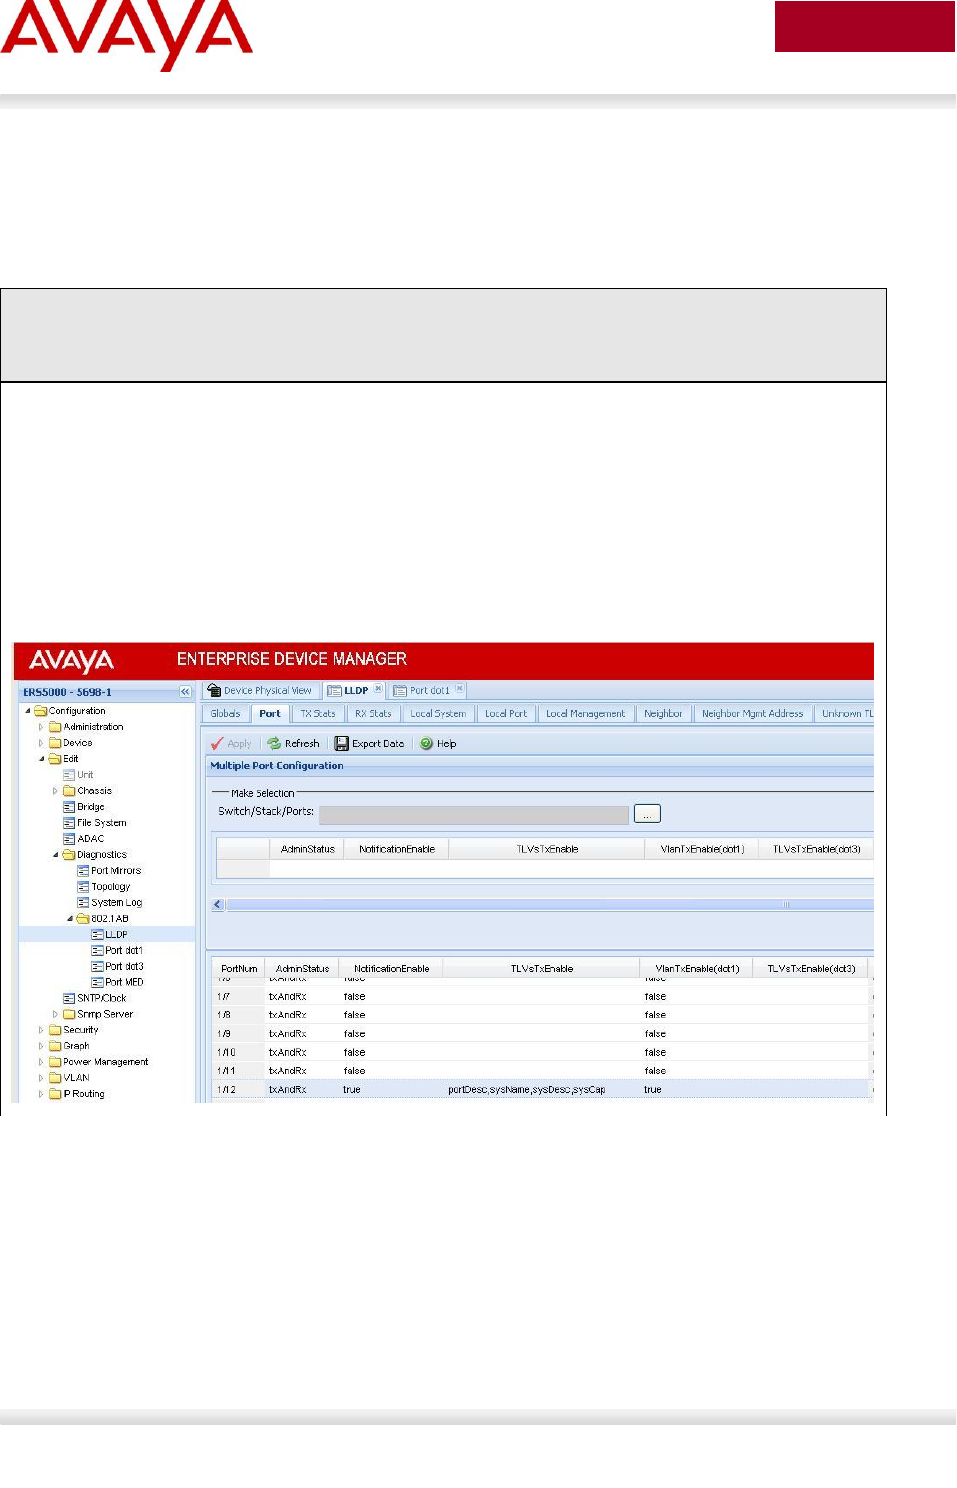The image size is (957, 1488).
Task: Click the green Refresh icon
Action: coord(274,744)
